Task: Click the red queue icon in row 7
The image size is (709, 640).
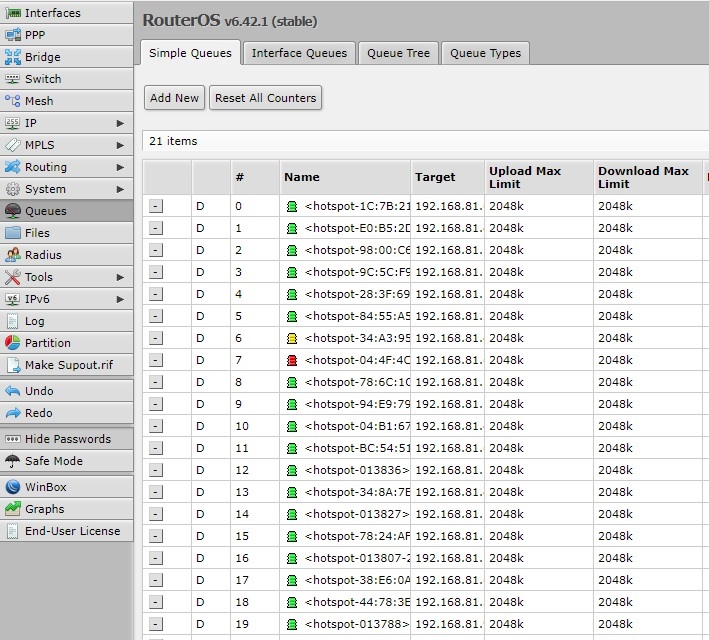Action: point(292,360)
